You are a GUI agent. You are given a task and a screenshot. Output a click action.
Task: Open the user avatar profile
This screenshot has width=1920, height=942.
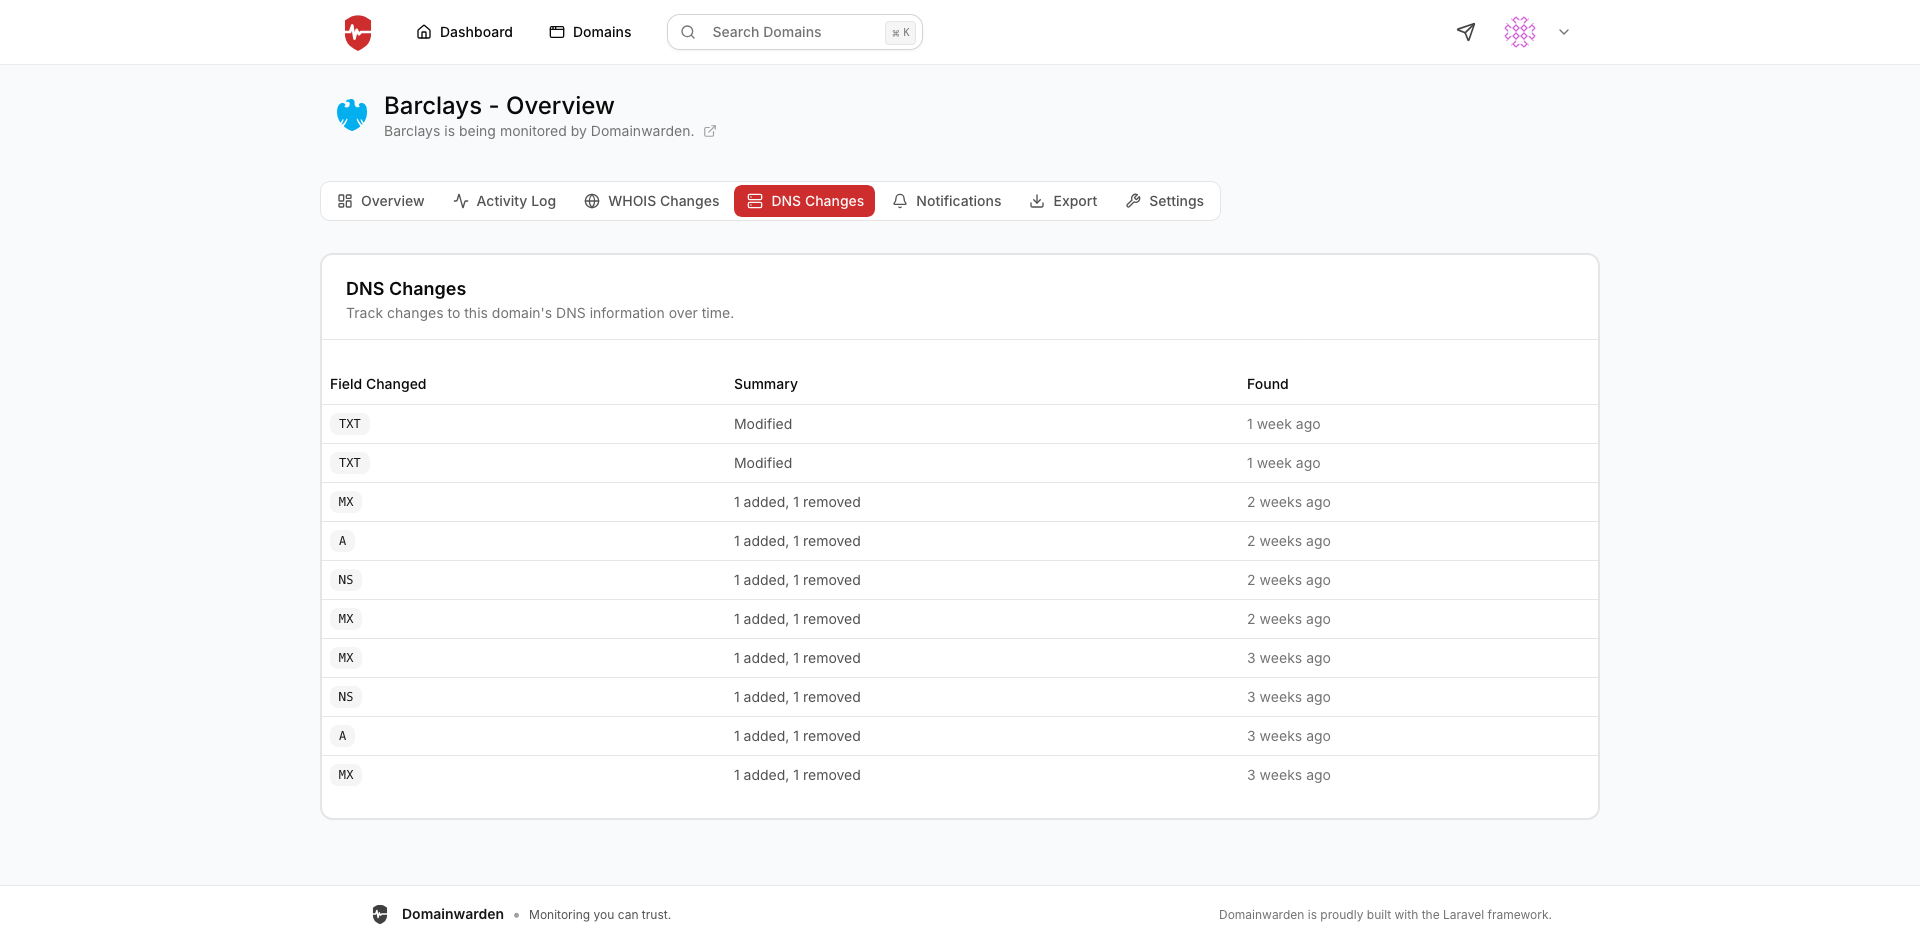pyautogui.click(x=1520, y=32)
